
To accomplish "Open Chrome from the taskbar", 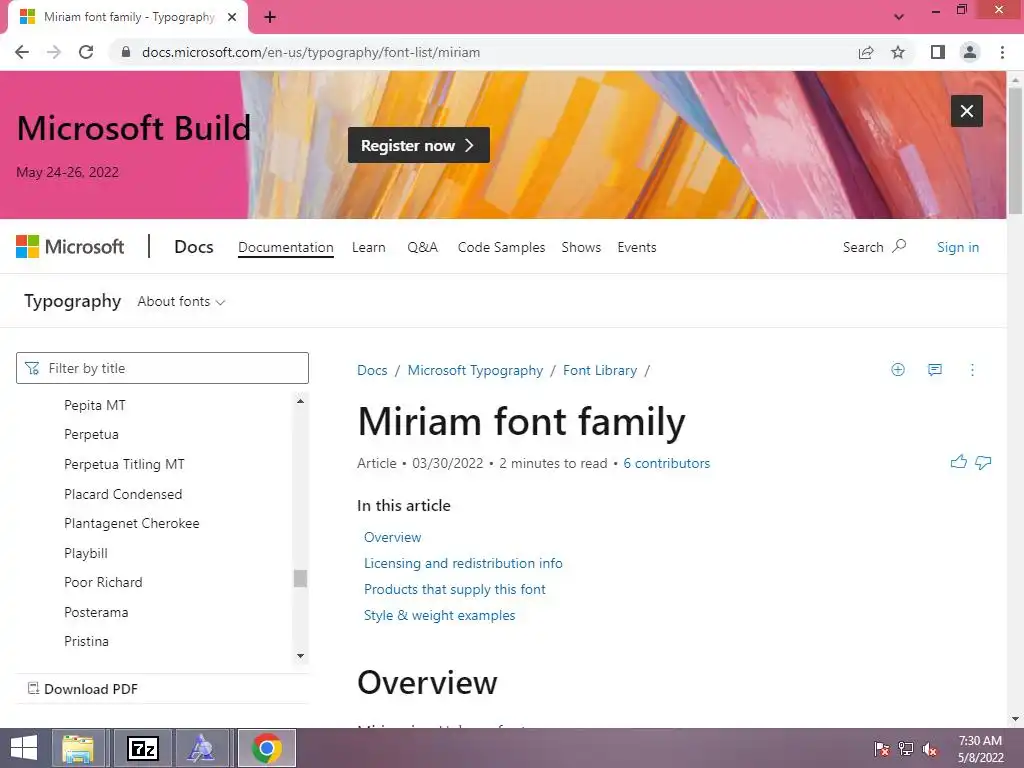I will coord(266,748).
